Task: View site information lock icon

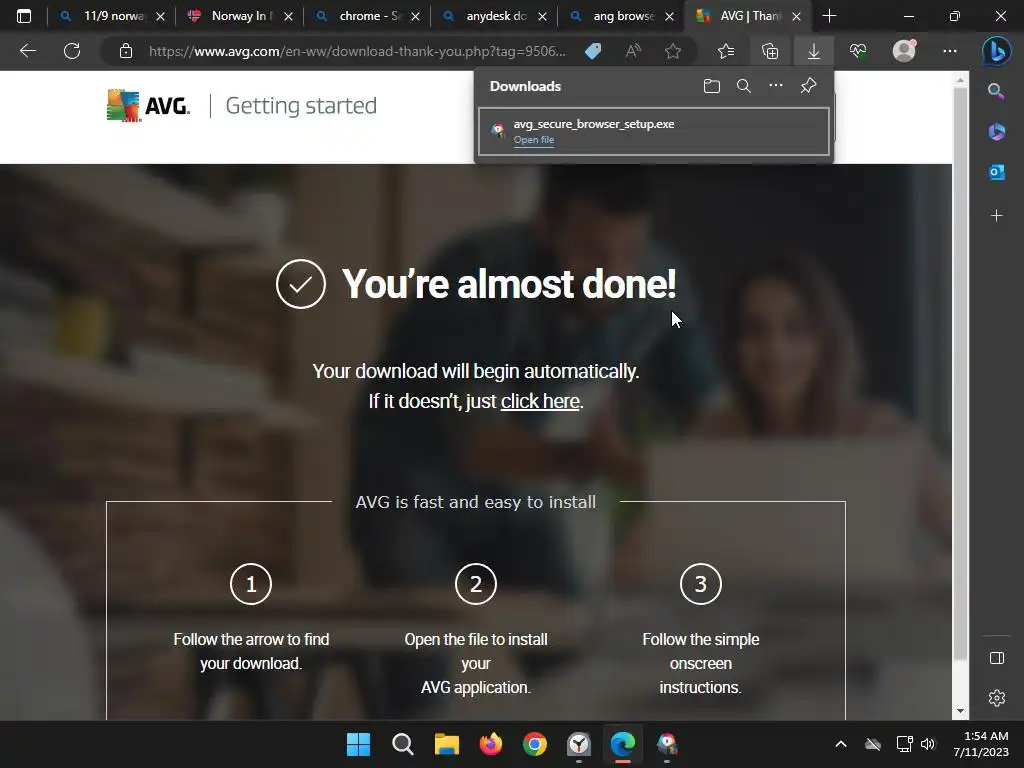Action: click(126, 51)
